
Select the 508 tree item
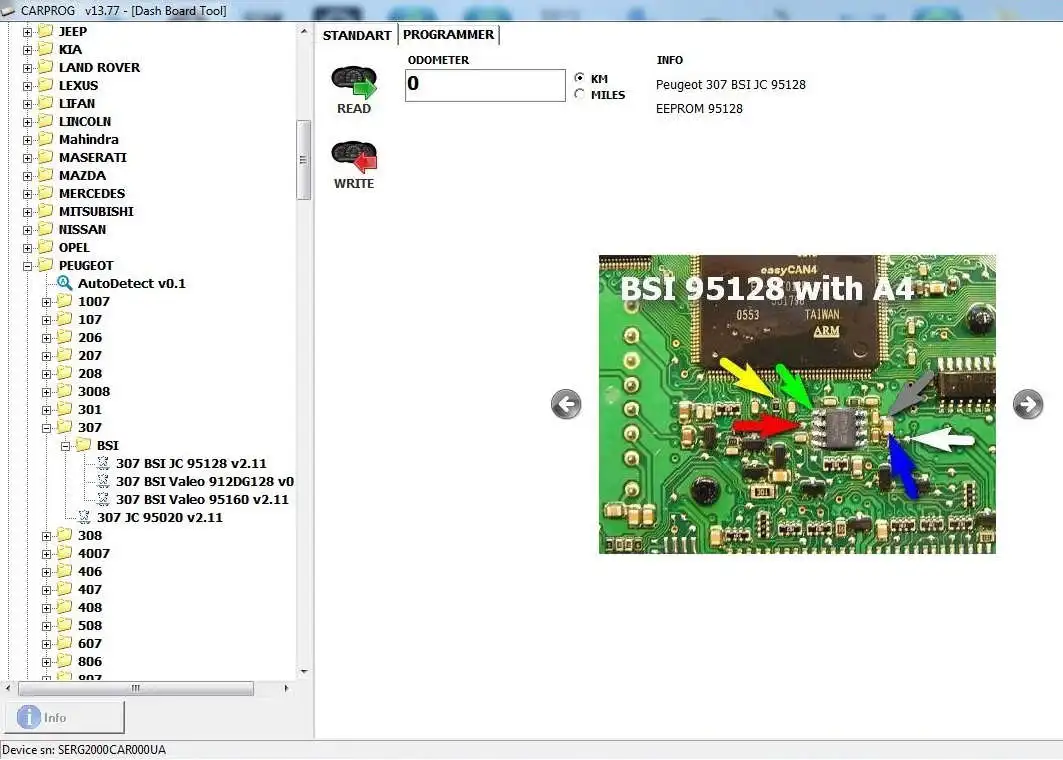click(x=89, y=625)
